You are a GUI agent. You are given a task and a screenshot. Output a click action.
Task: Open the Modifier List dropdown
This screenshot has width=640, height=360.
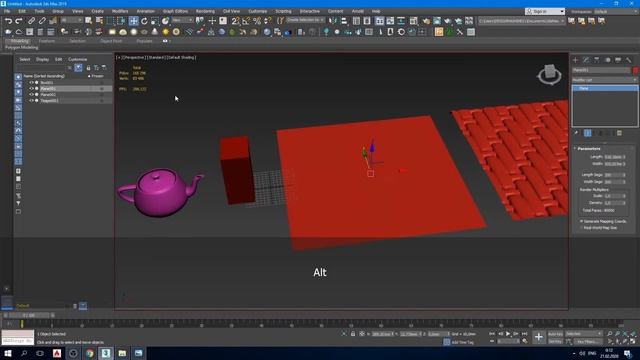(x=605, y=80)
